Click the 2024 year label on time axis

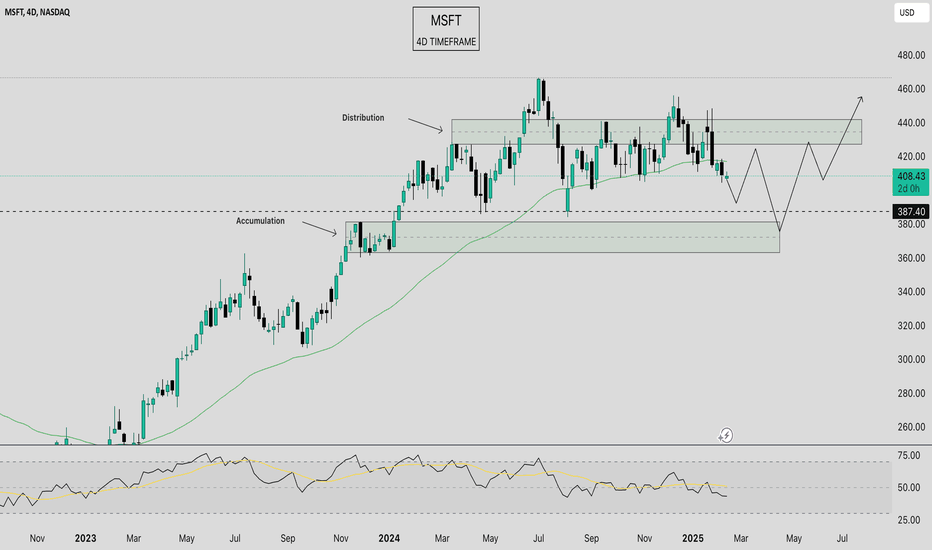[x=389, y=538]
